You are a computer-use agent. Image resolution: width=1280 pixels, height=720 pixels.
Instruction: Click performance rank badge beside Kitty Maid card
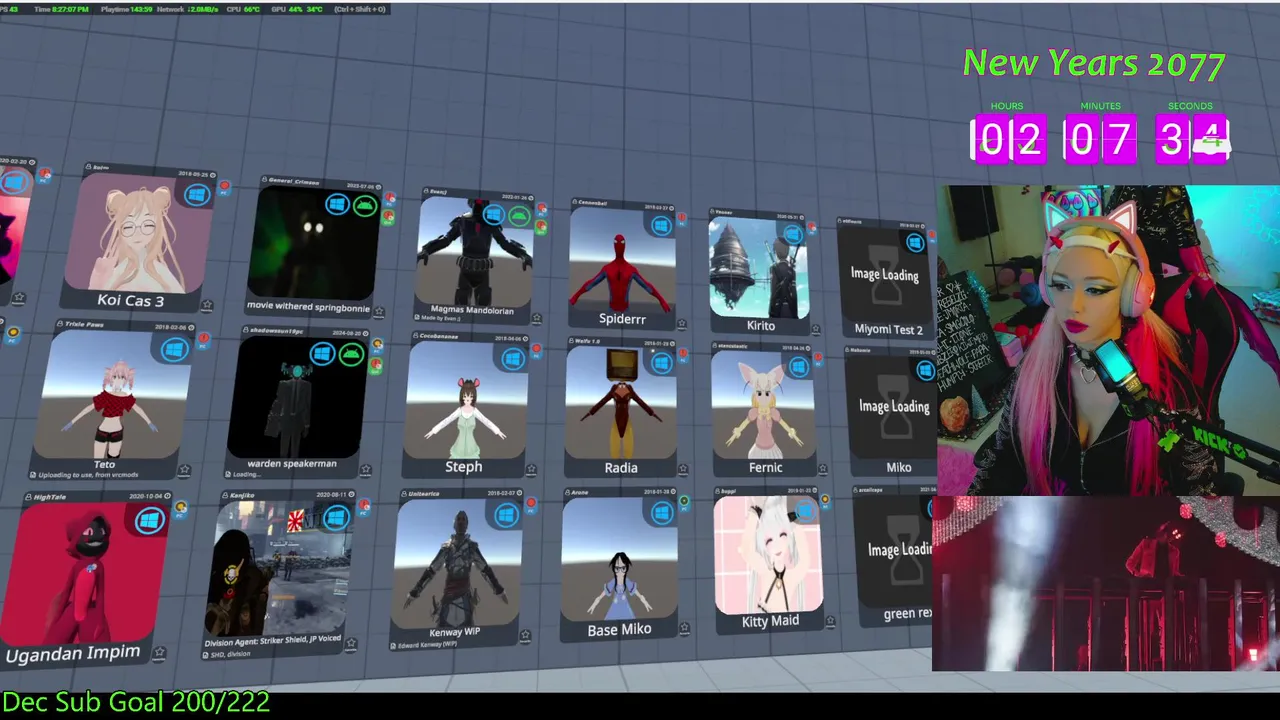click(x=825, y=500)
